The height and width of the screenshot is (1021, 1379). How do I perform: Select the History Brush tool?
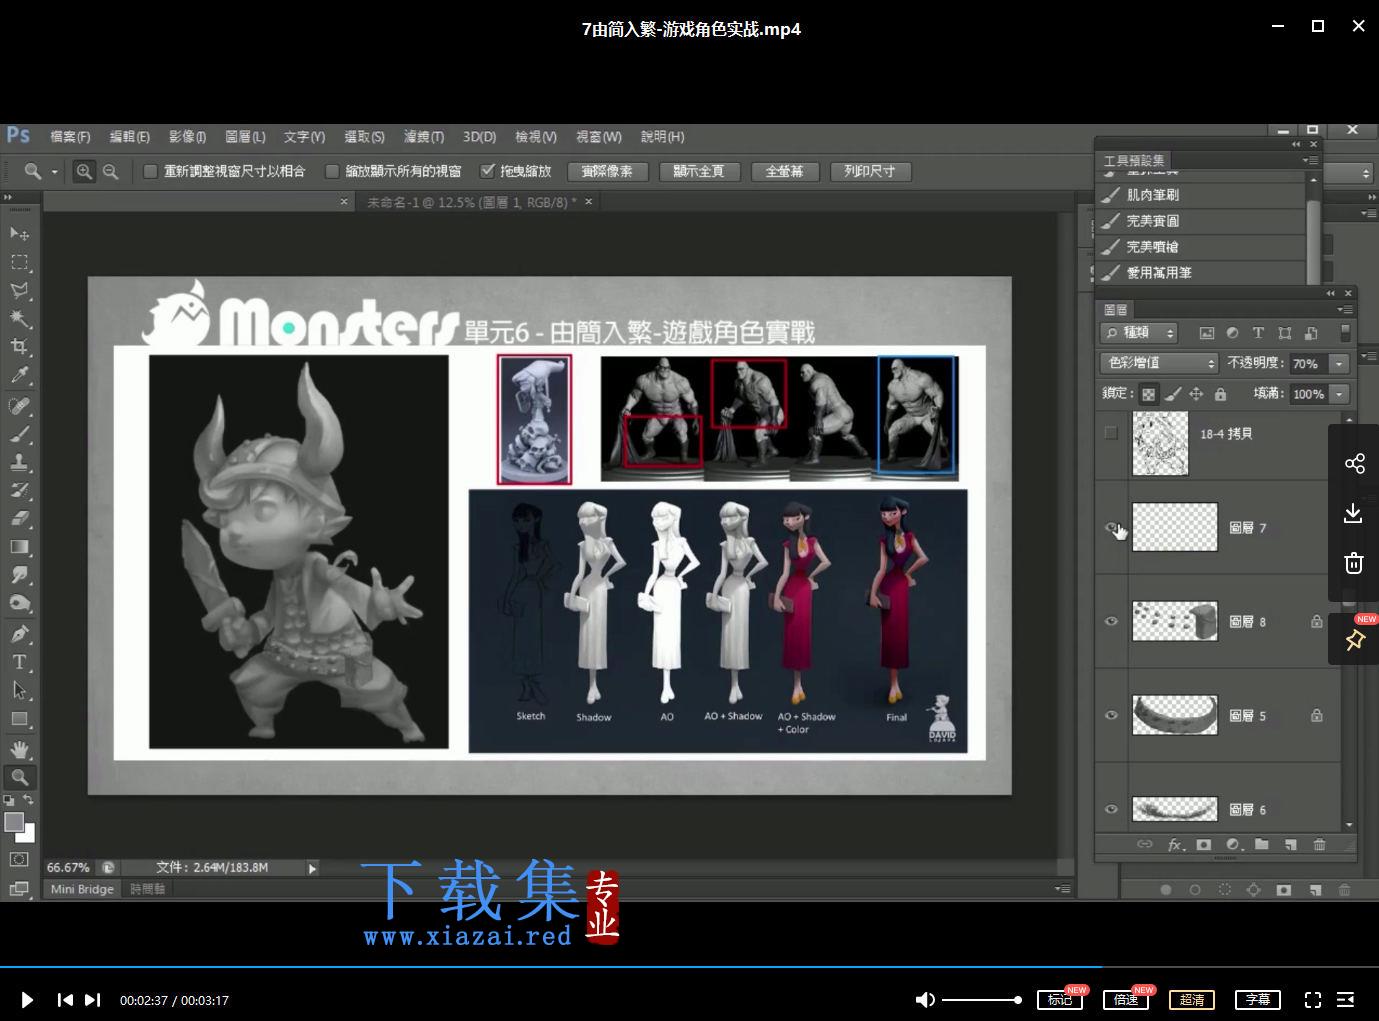[x=19, y=490]
